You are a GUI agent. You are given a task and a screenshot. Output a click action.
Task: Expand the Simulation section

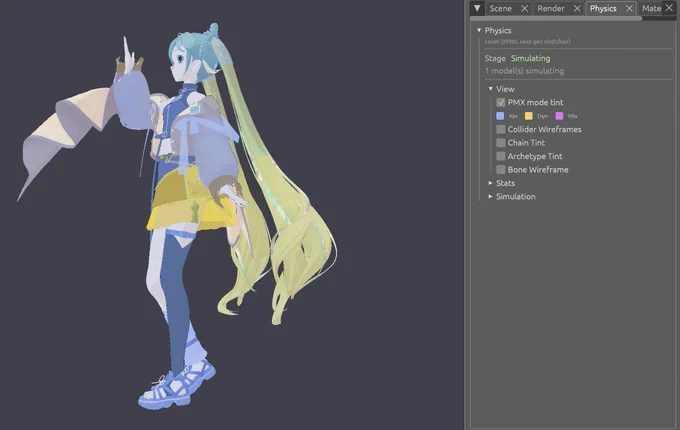coord(512,196)
